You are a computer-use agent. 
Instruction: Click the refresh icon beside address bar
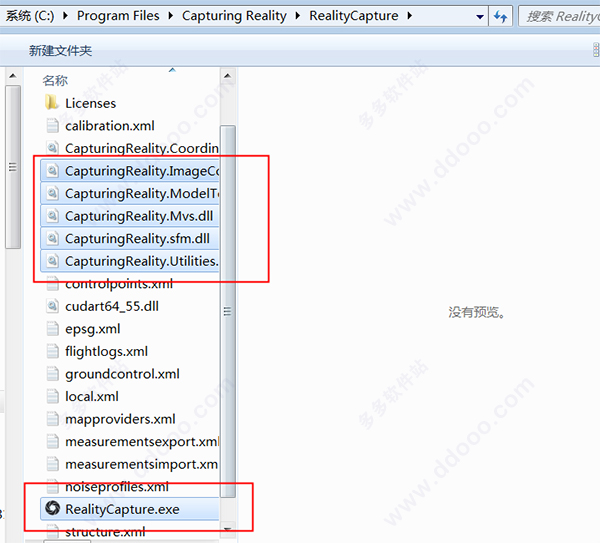(x=499, y=16)
